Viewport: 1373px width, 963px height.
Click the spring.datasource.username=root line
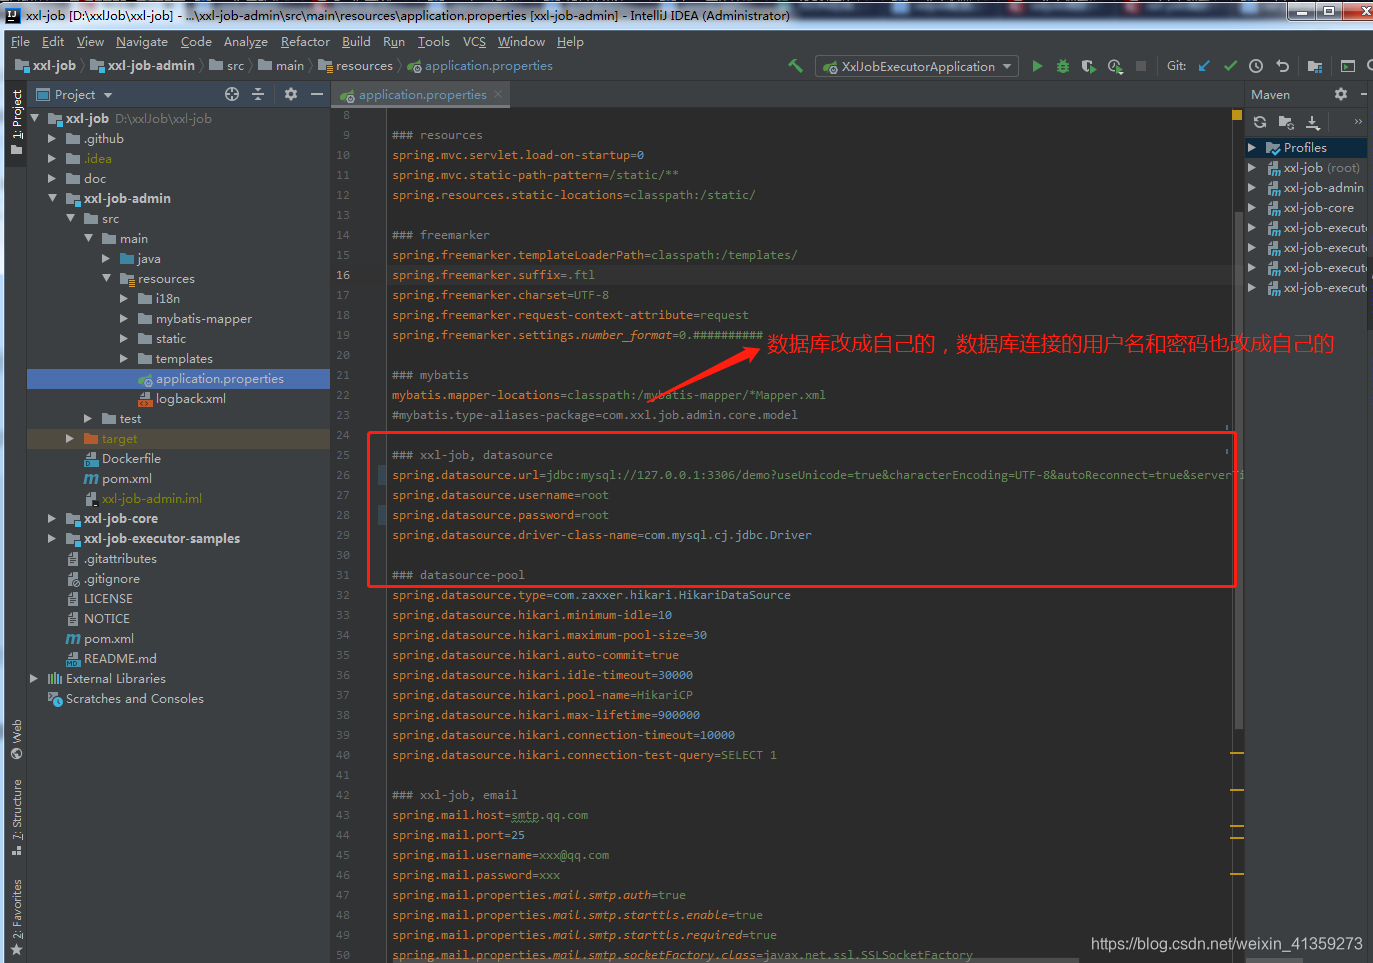coord(500,495)
